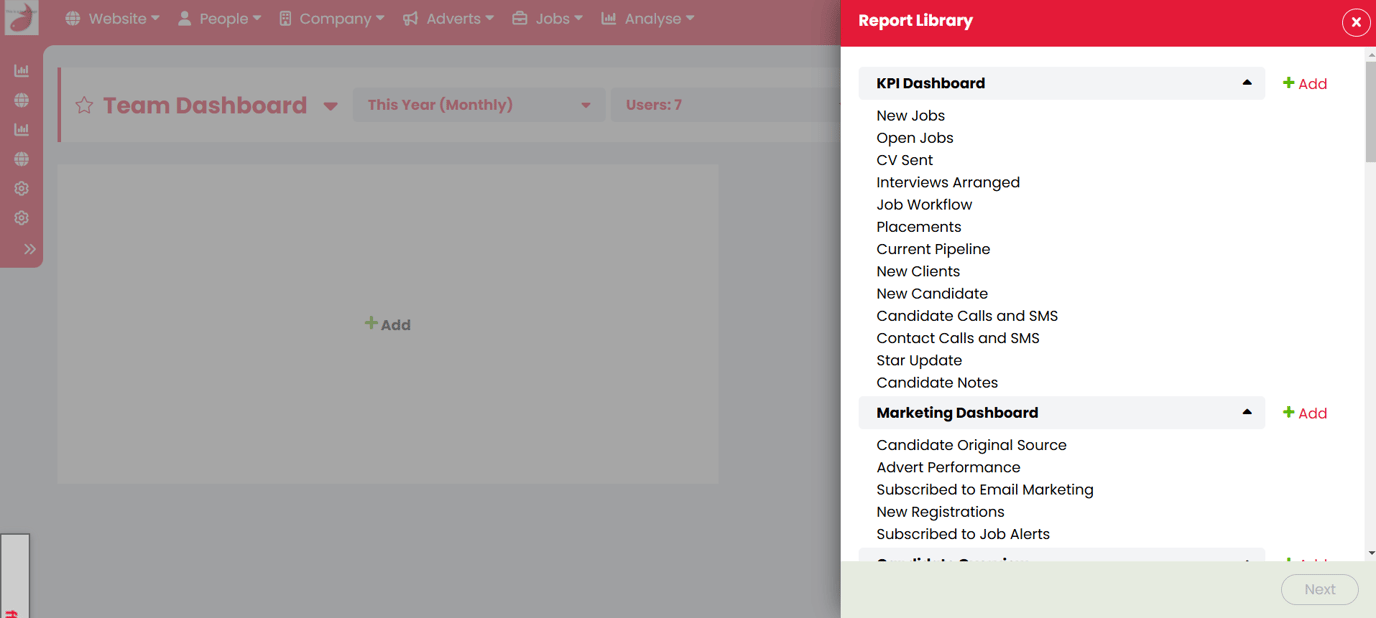Click the app logo in top-left corner
The width and height of the screenshot is (1376, 618).
(21, 18)
